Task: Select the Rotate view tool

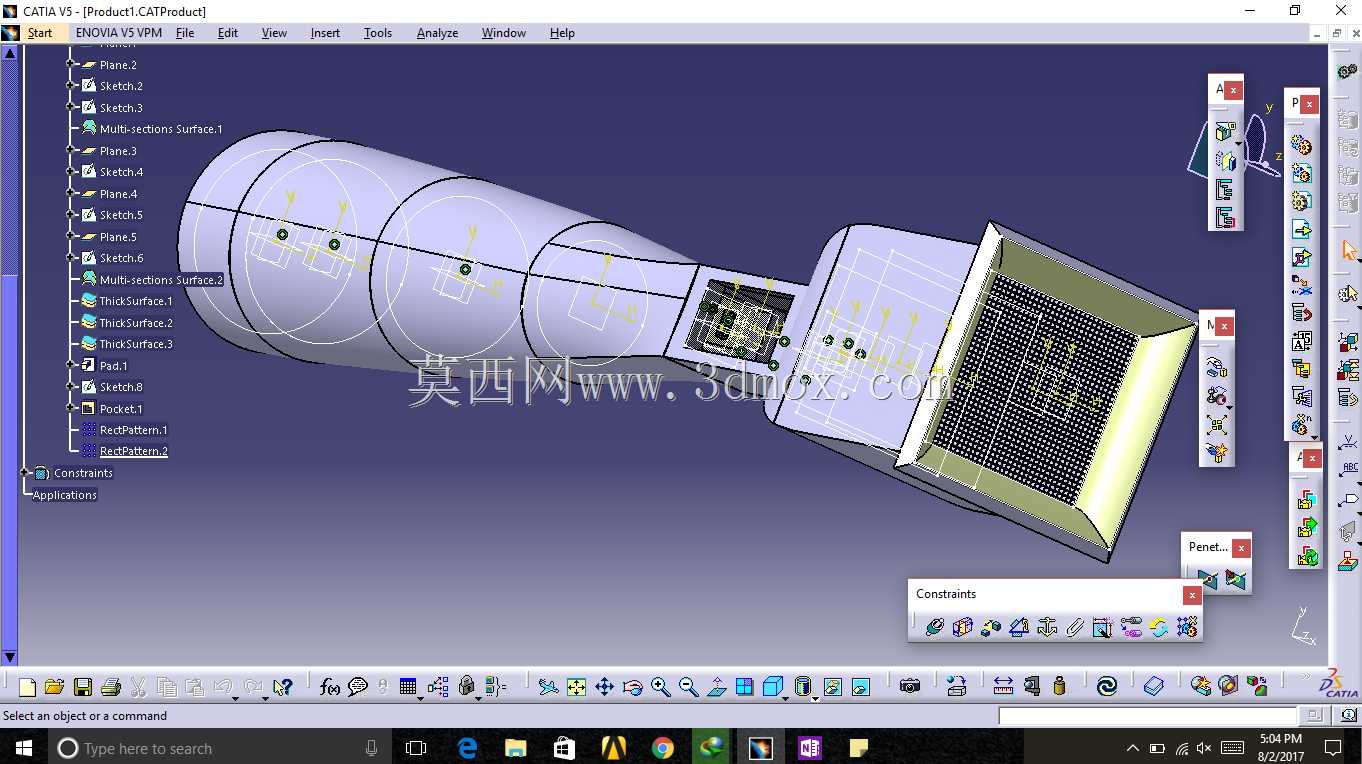Action: [x=632, y=687]
